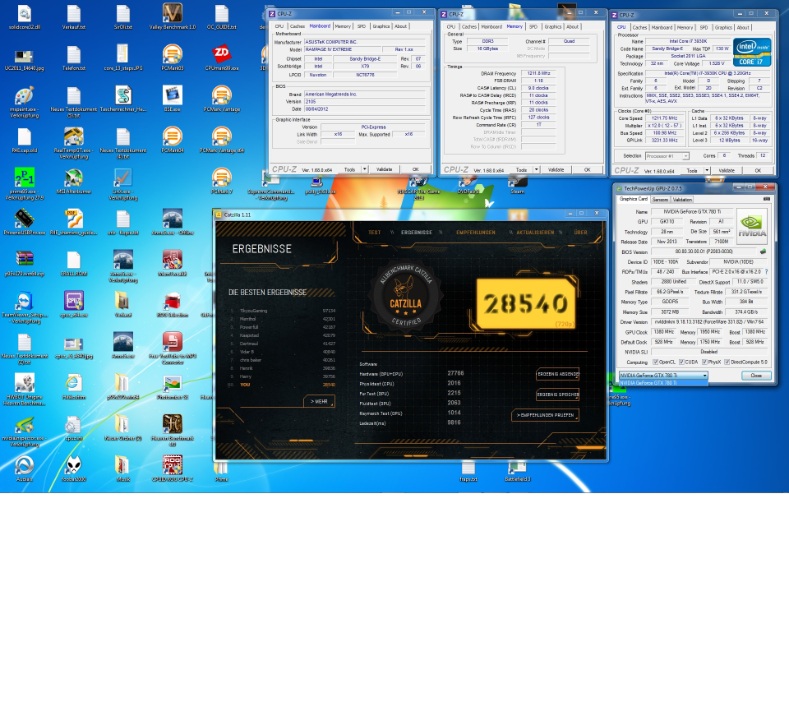Open the WinRAR archive icon on desktop
The image size is (789, 720).
pos(24,263)
